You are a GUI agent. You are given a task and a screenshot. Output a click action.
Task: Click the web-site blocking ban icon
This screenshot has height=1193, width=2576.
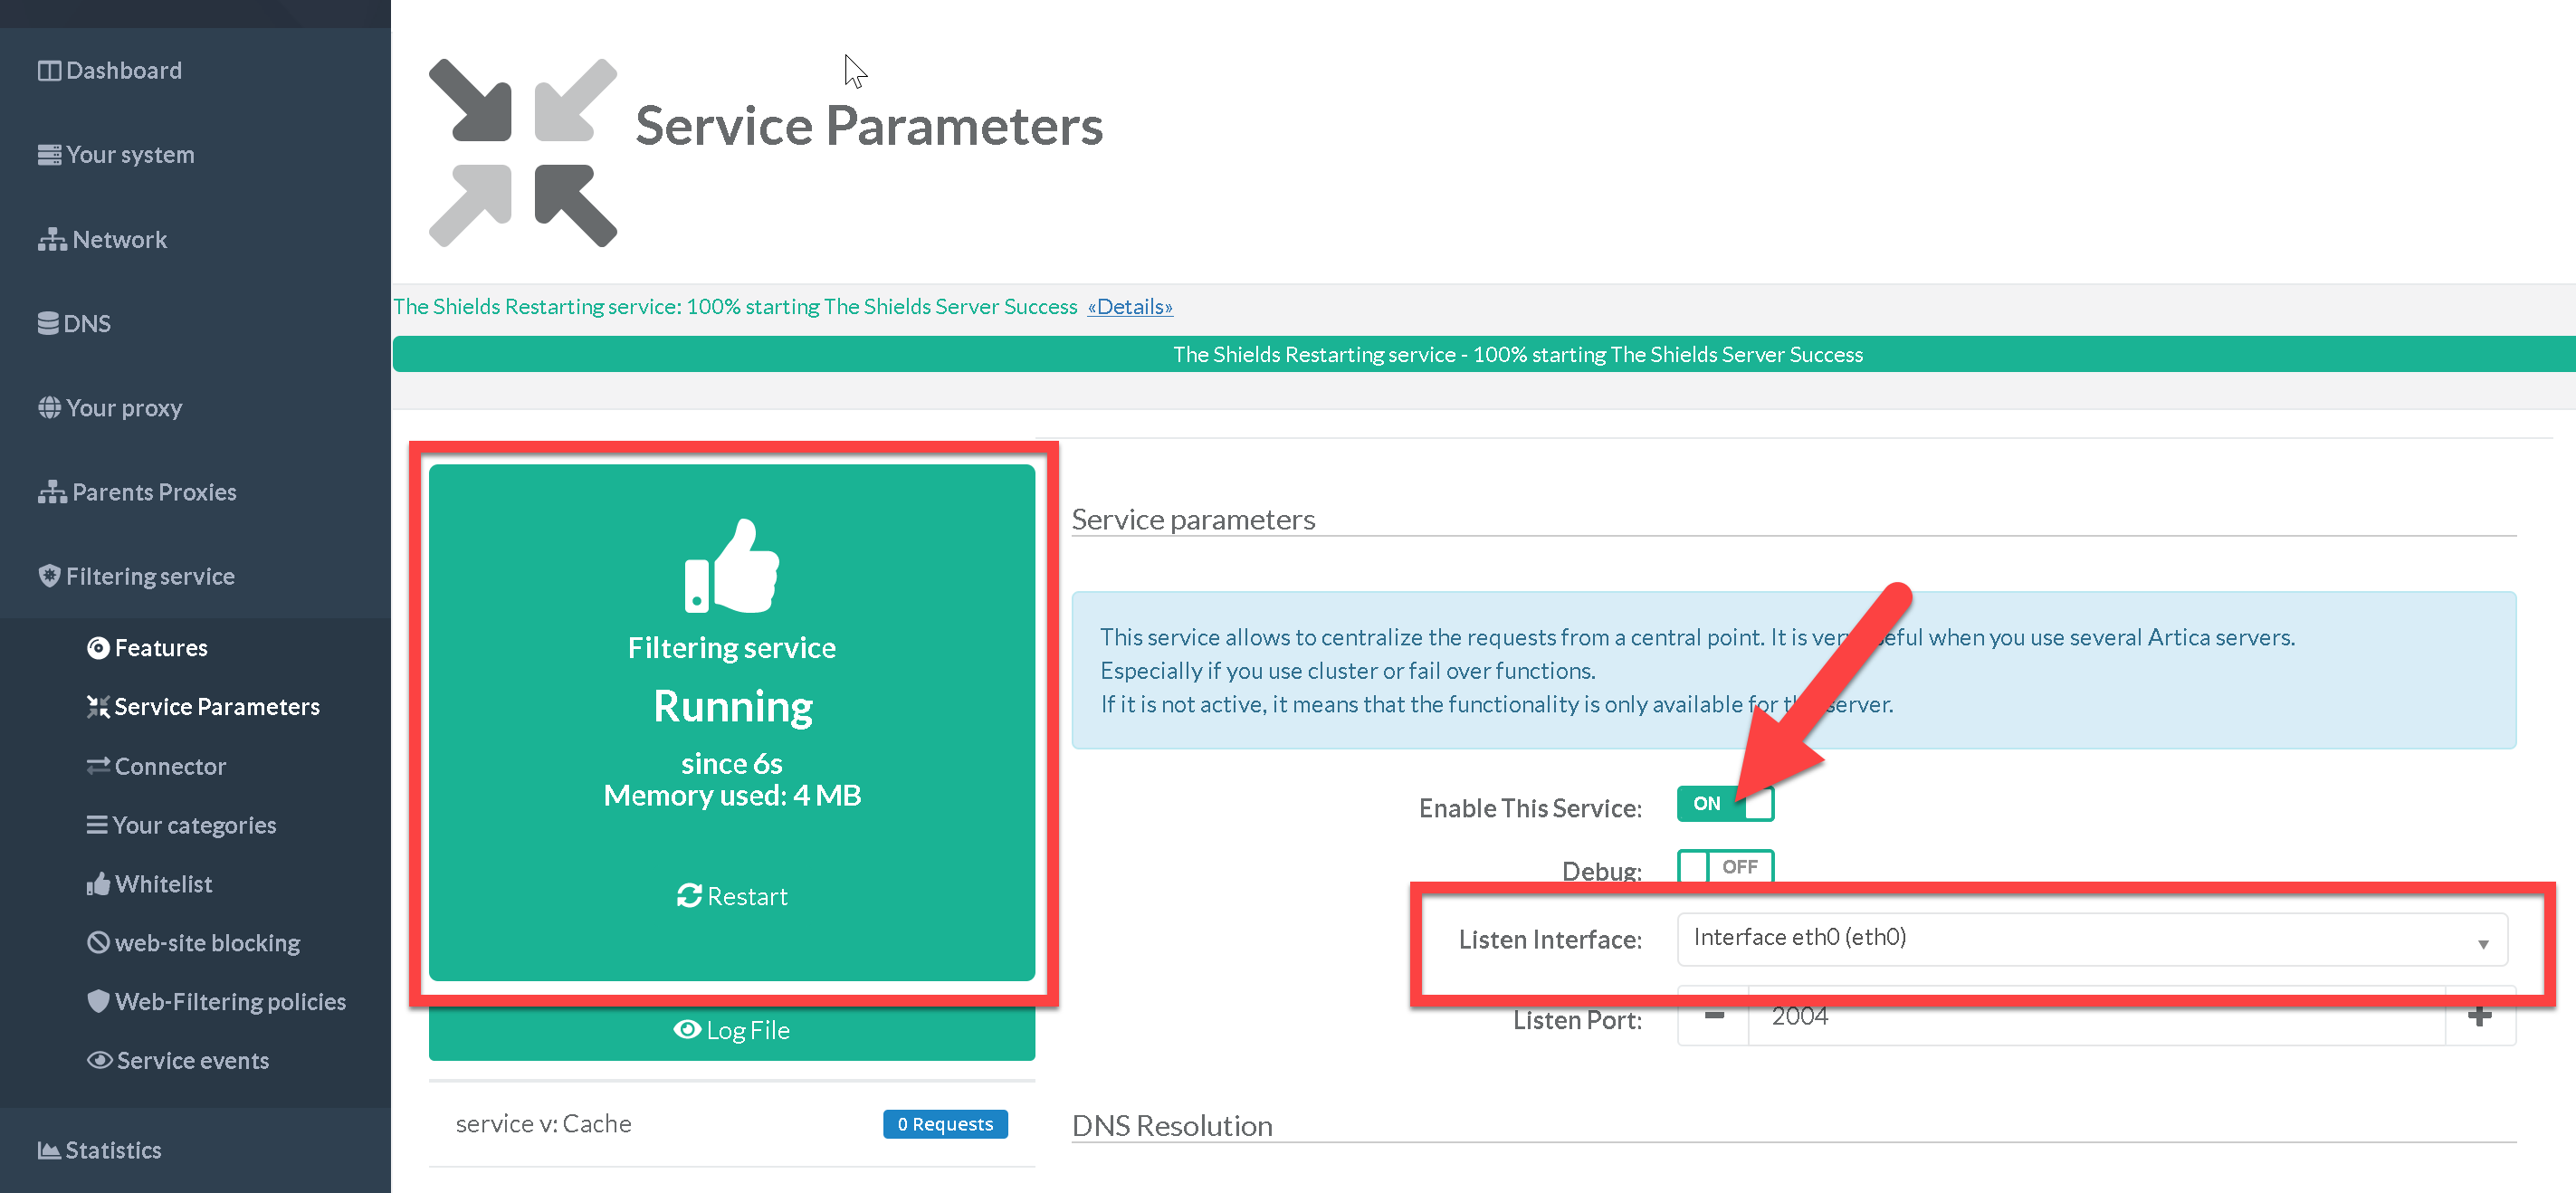(x=98, y=942)
